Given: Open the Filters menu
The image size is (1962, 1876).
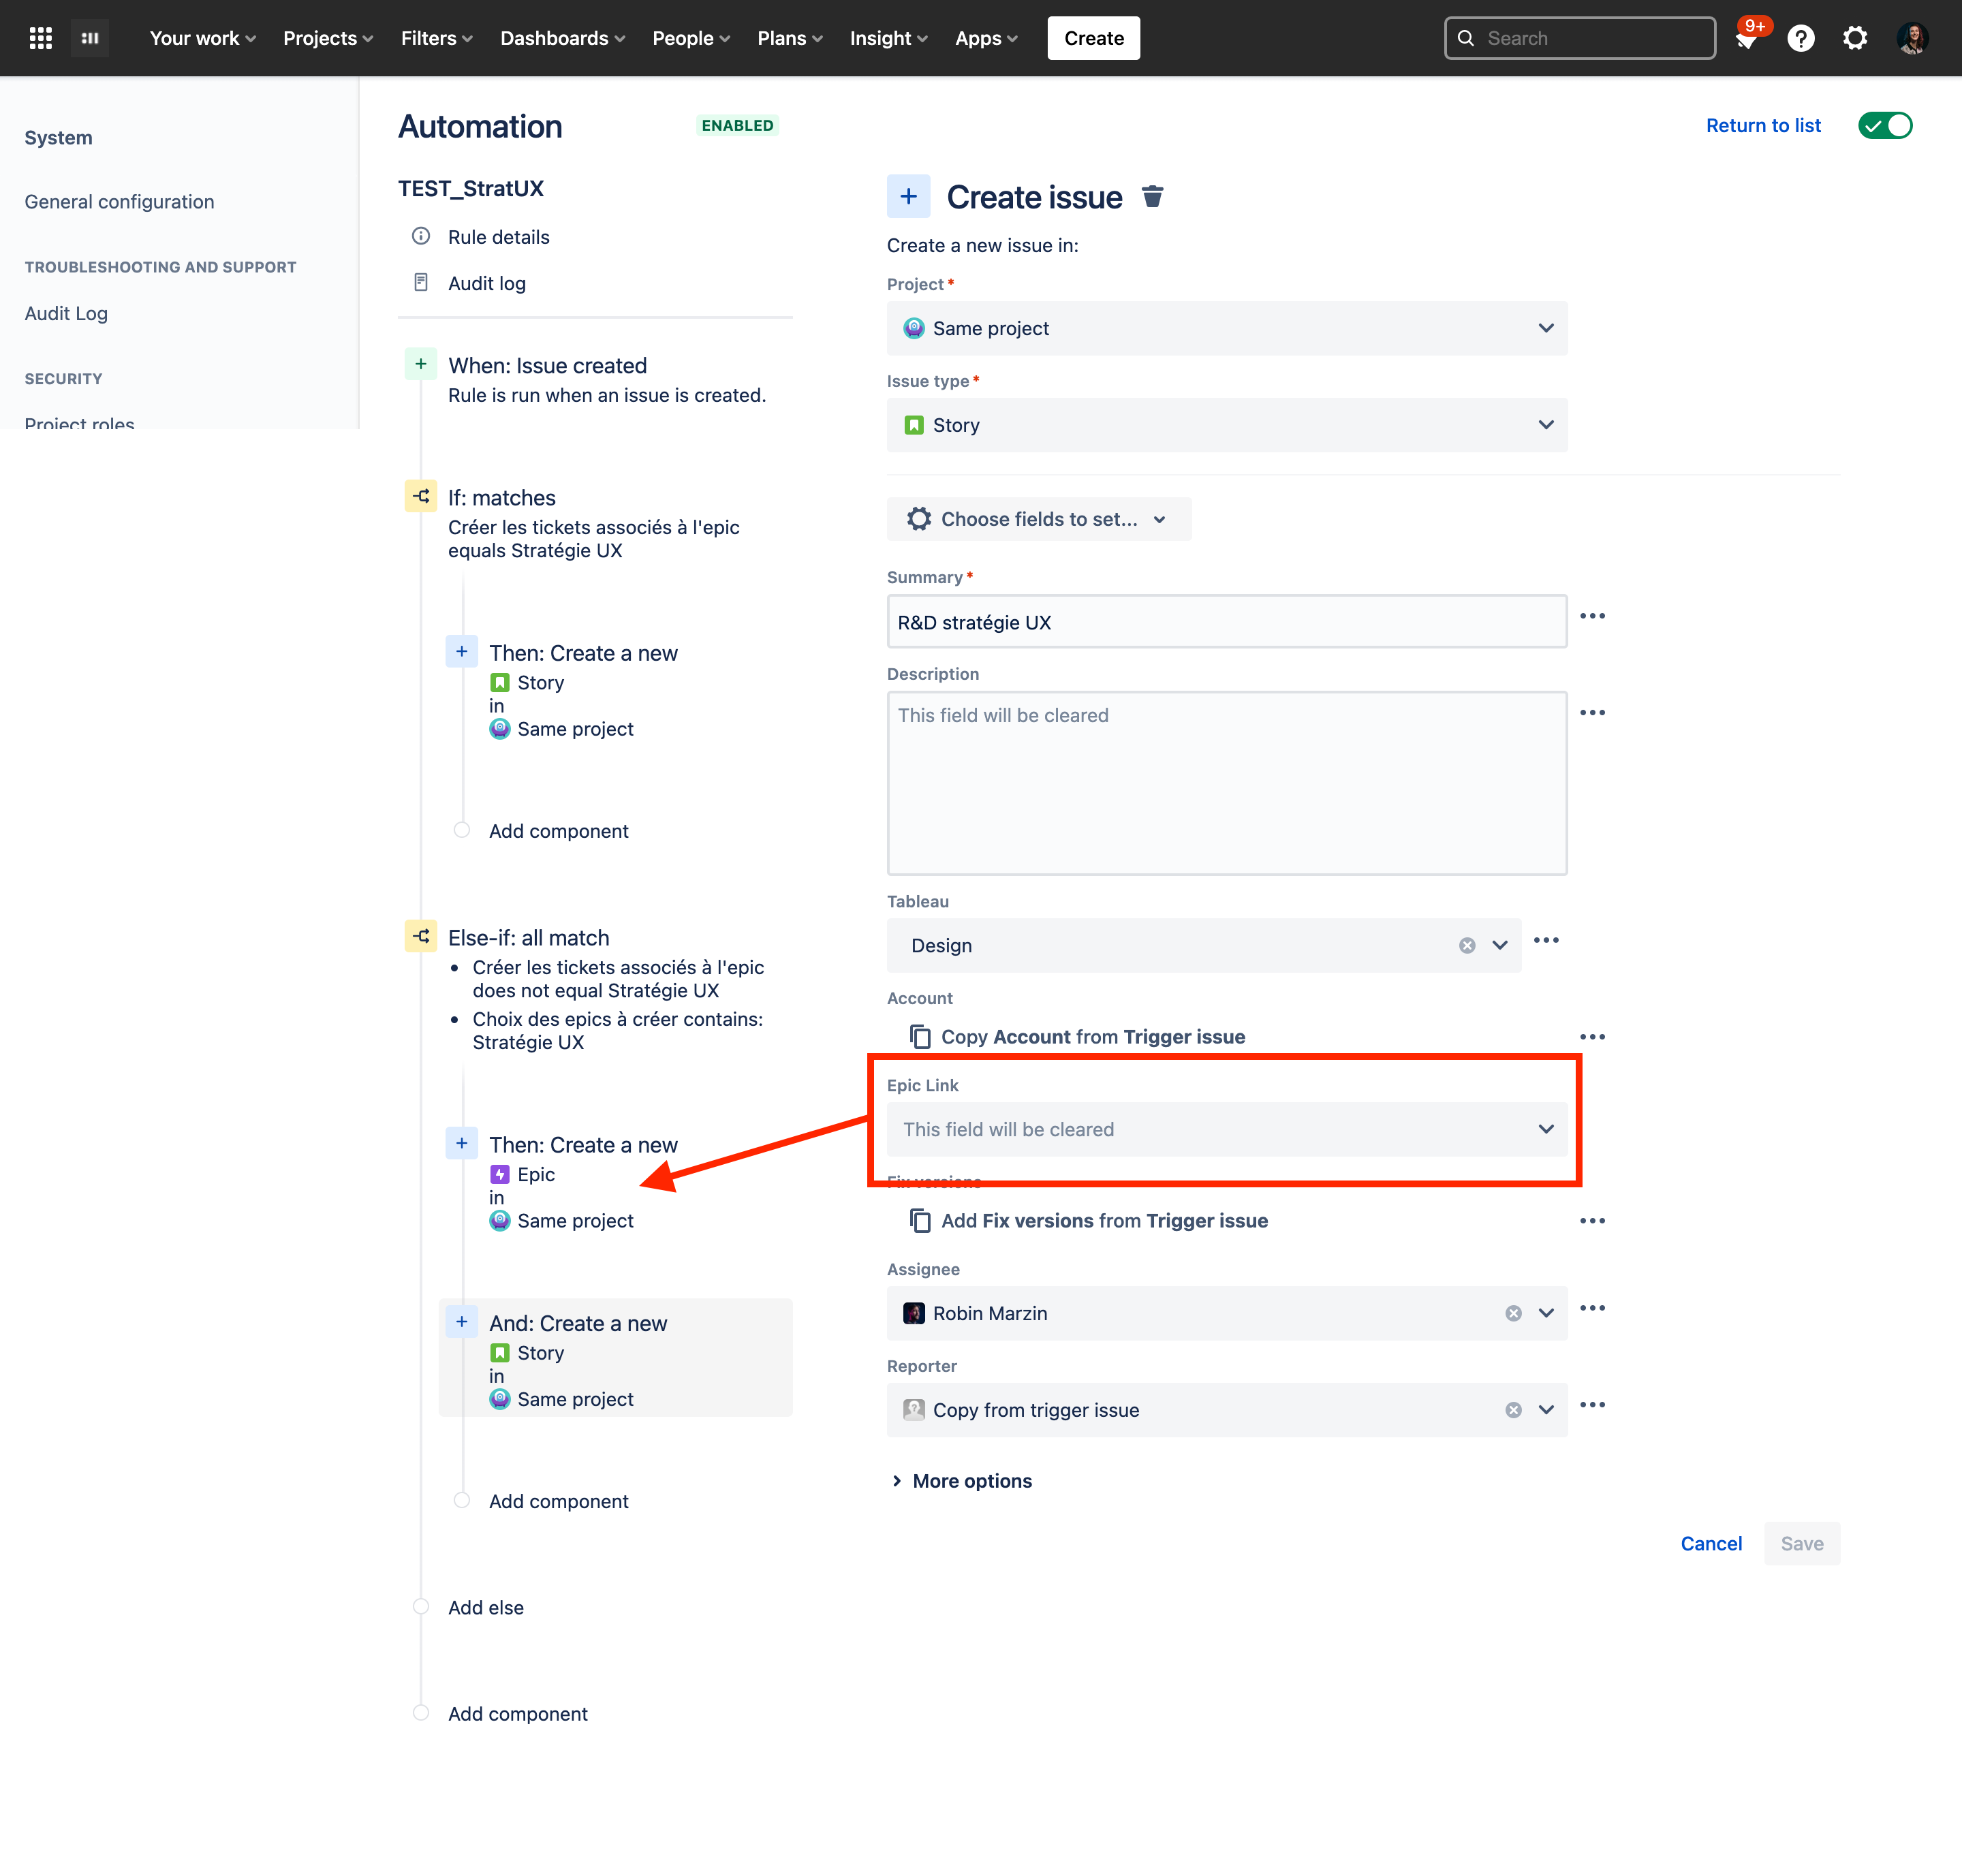Looking at the screenshot, I should (x=437, y=38).
